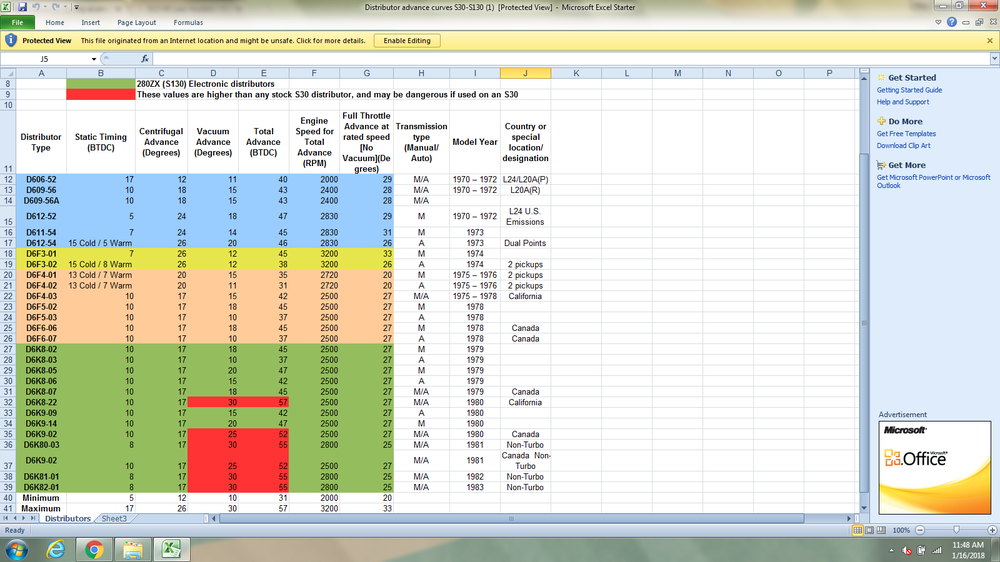Click the green color-filled cell in row 8

click(x=101, y=84)
